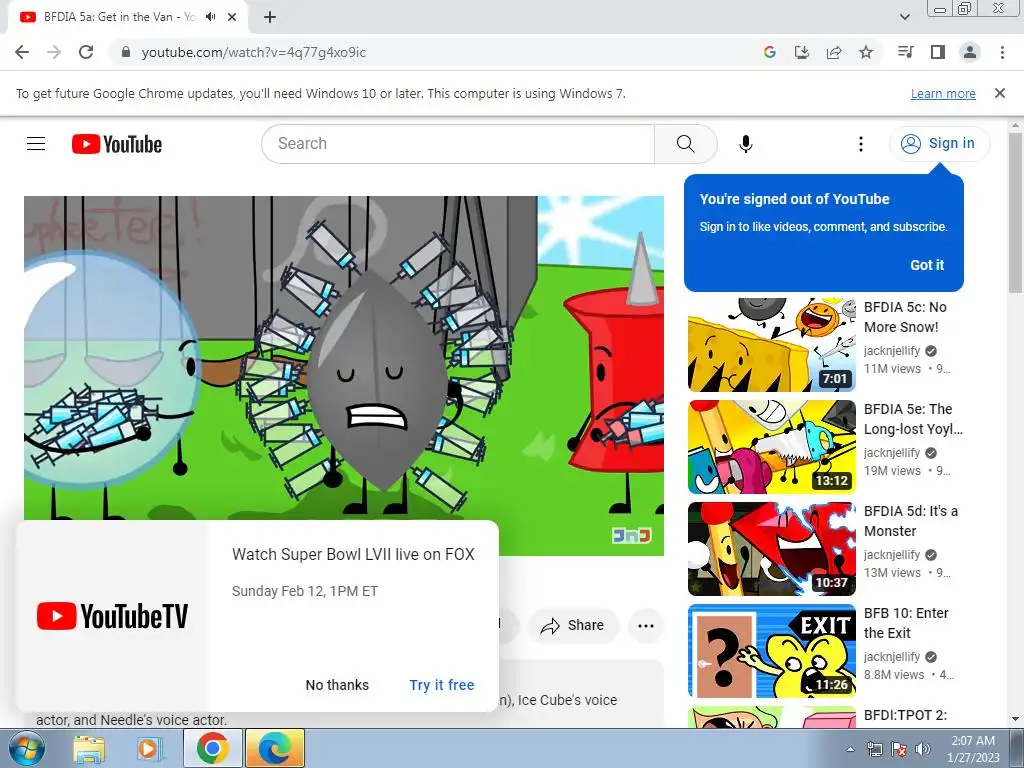Mute the tab using the speaker icon
Viewport: 1024px width, 768px height.
(x=210, y=17)
